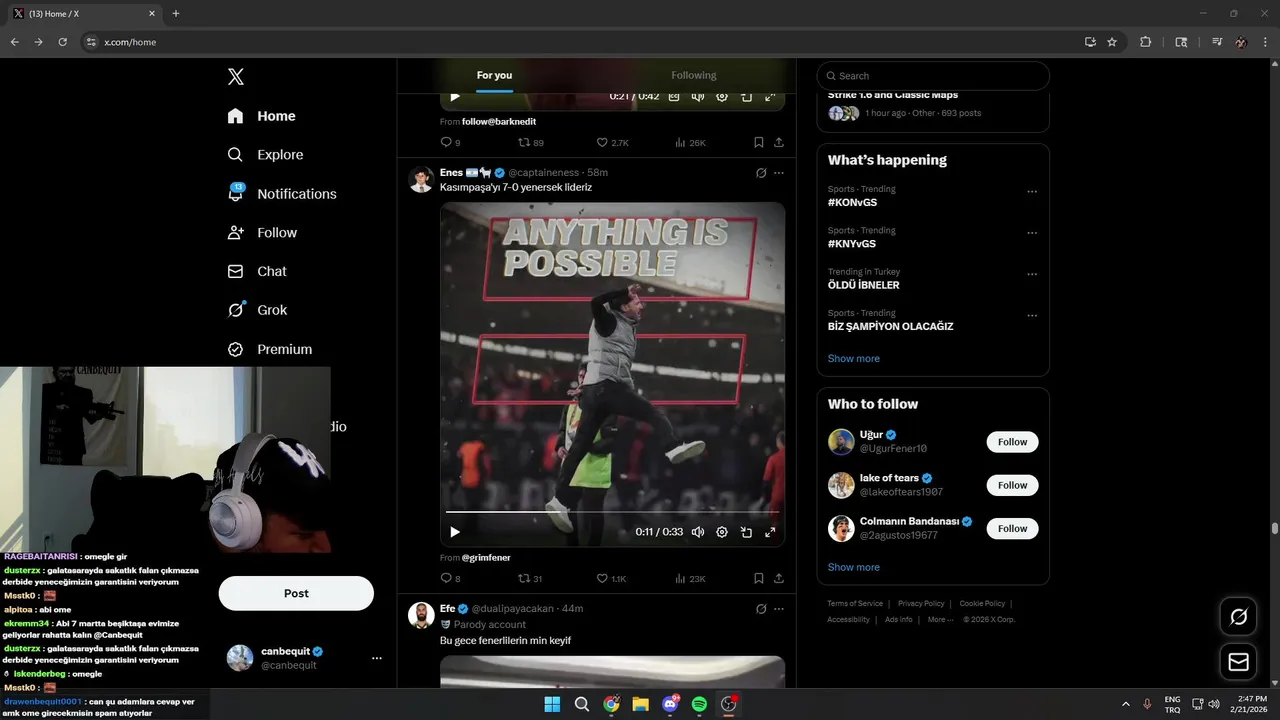Screen dimensions: 1280x720
Task: Open the grimfener source link
Action: [486, 558]
